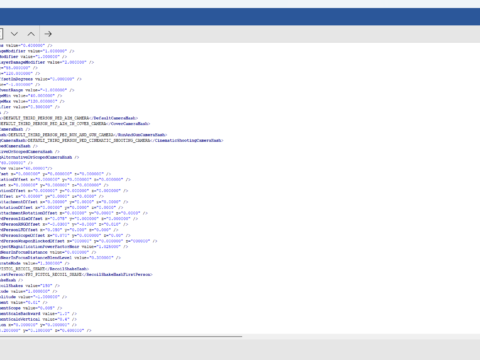Click the horizontal scrollbar below the code

pyautogui.click(x=121, y=337)
